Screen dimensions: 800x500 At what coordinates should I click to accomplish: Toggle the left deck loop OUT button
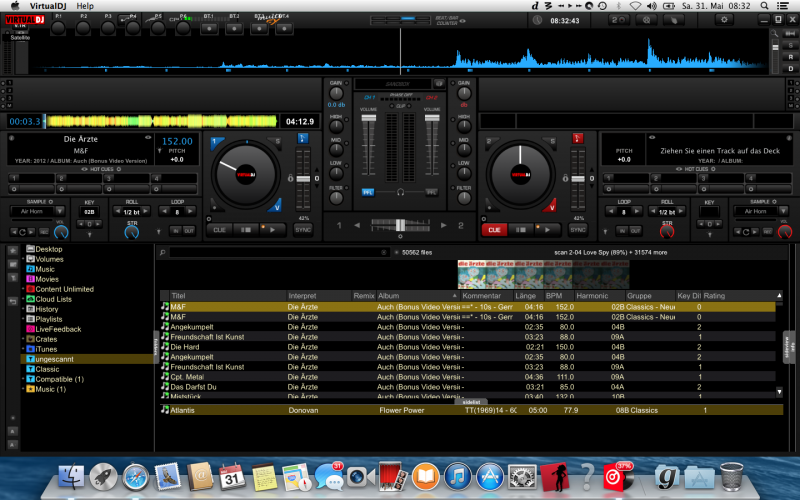189,231
